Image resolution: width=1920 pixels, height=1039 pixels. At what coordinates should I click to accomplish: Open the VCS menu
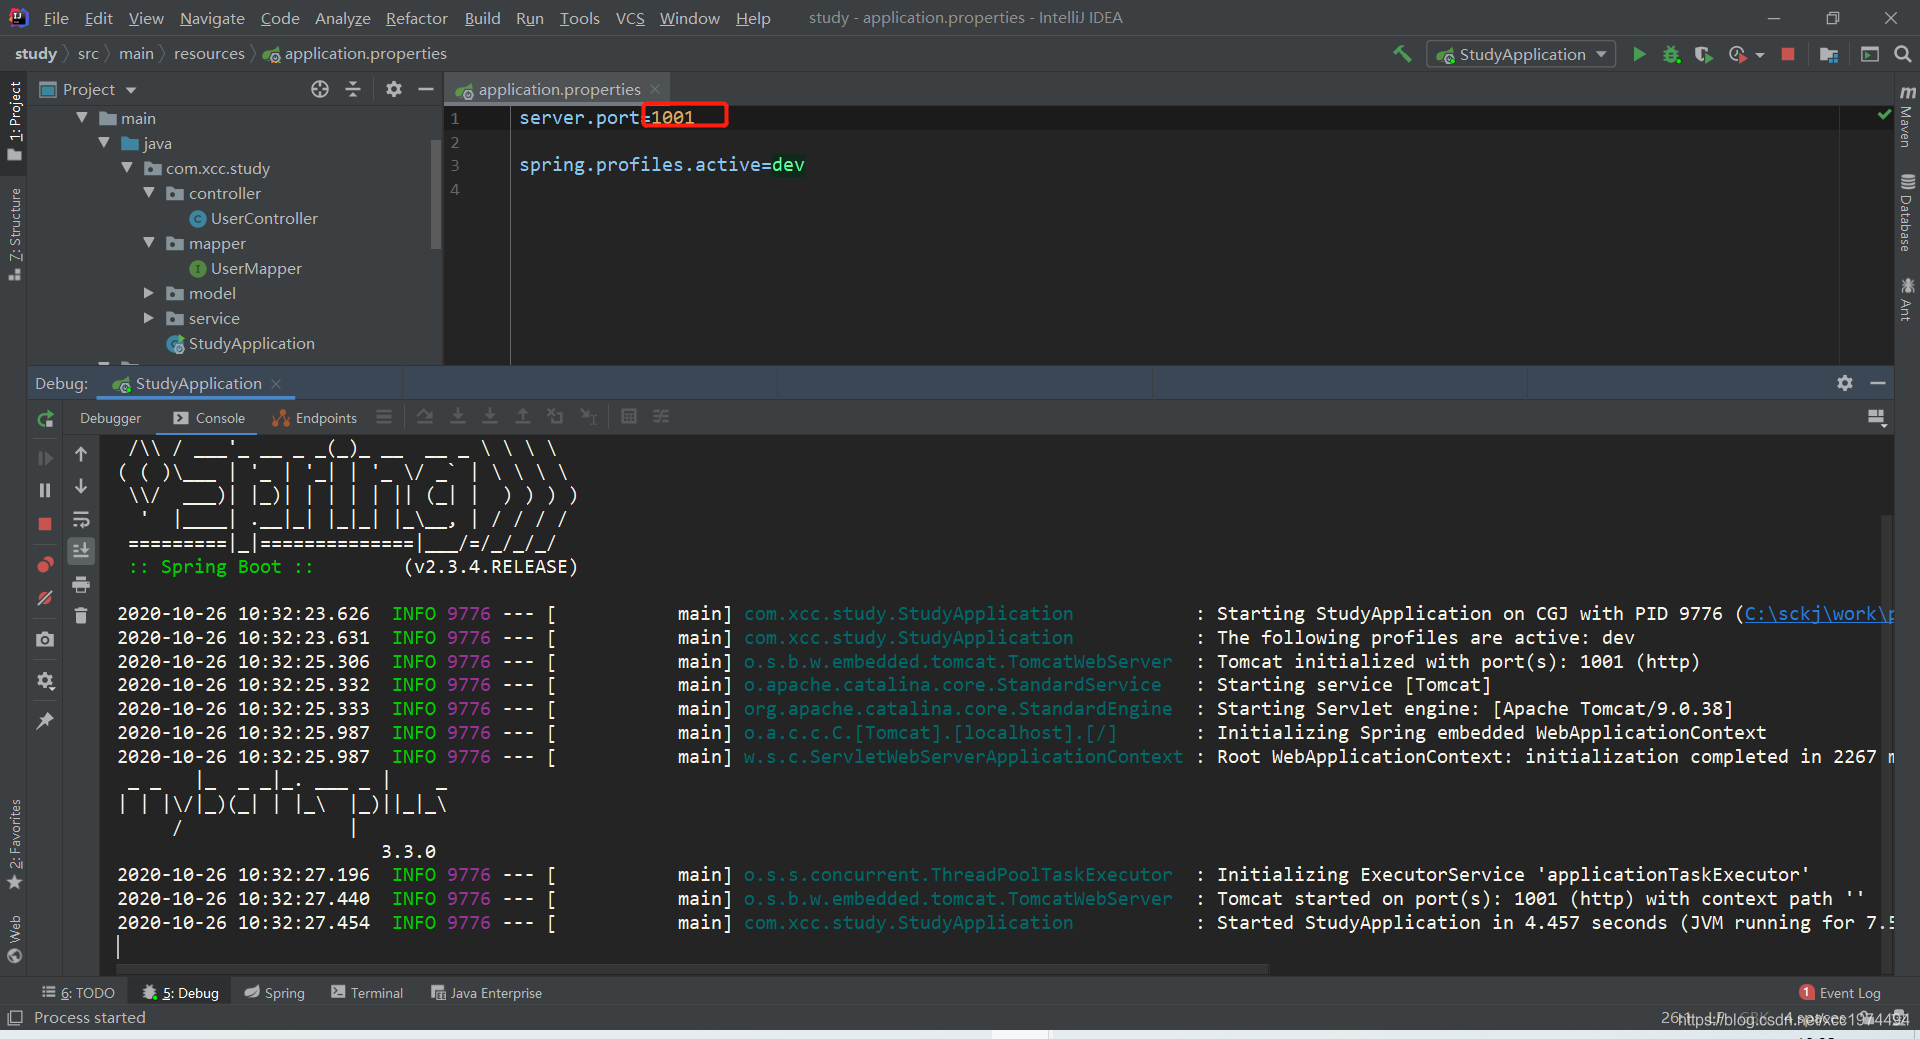tap(630, 18)
